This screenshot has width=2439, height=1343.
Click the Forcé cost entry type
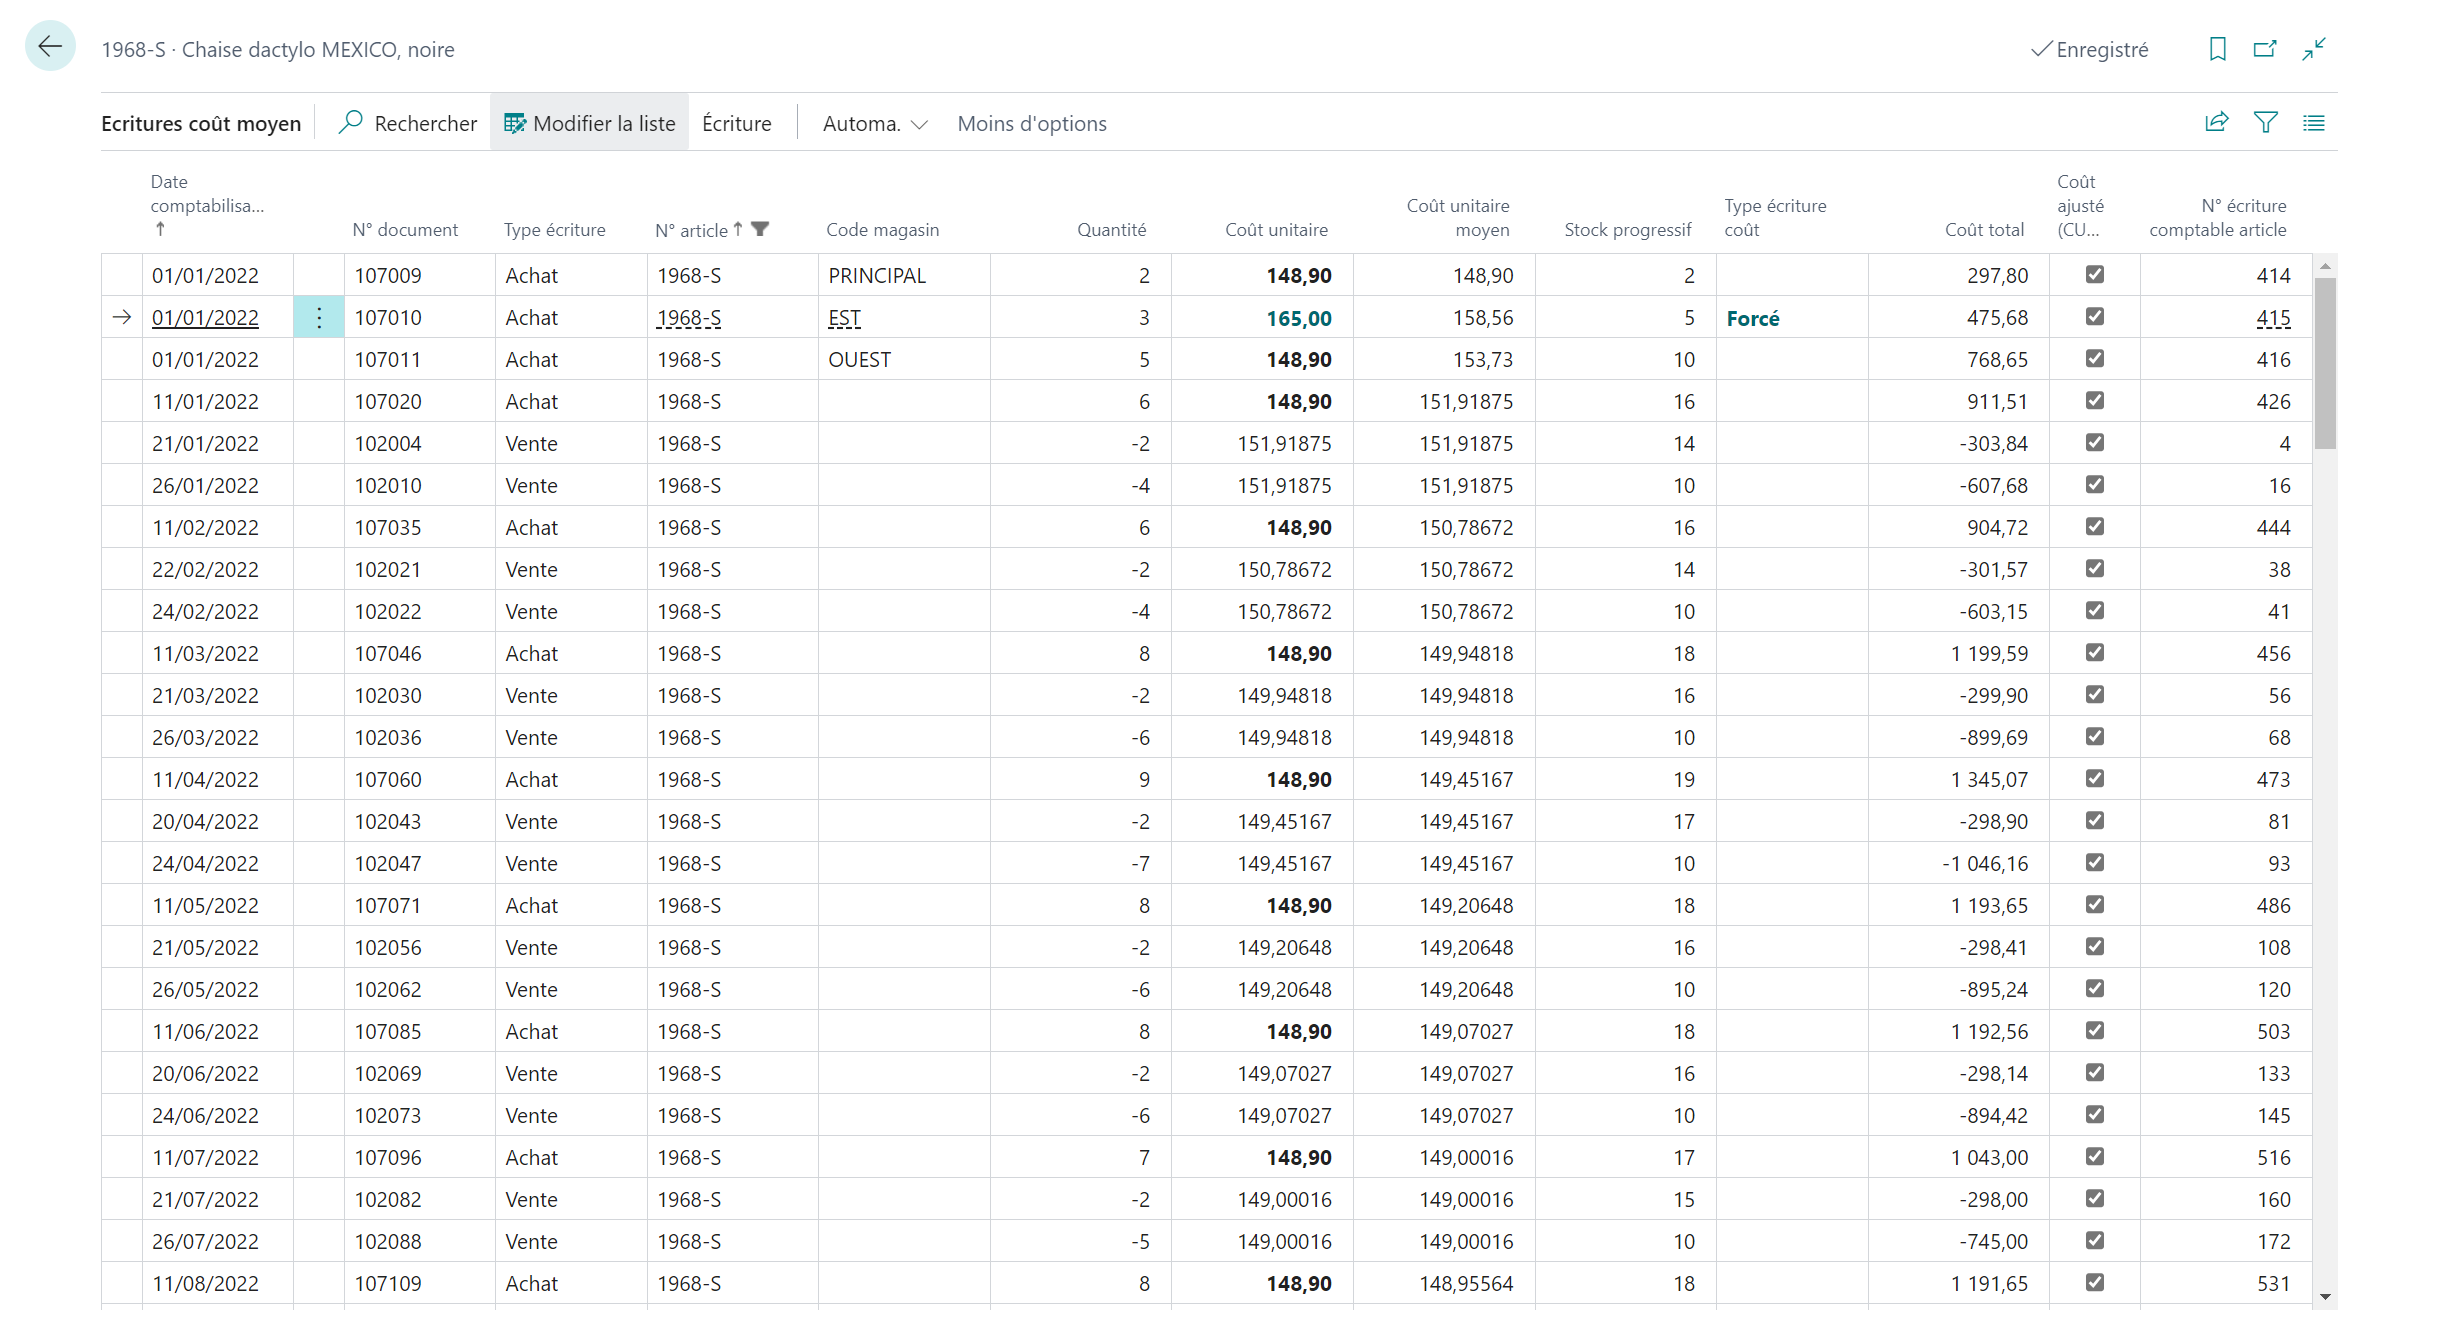[x=1753, y=318]
